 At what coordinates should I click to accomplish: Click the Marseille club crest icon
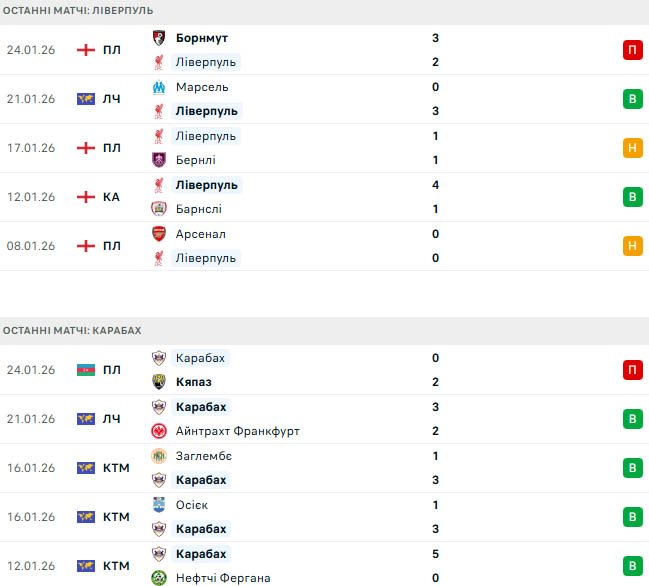[x=158, y=87]
